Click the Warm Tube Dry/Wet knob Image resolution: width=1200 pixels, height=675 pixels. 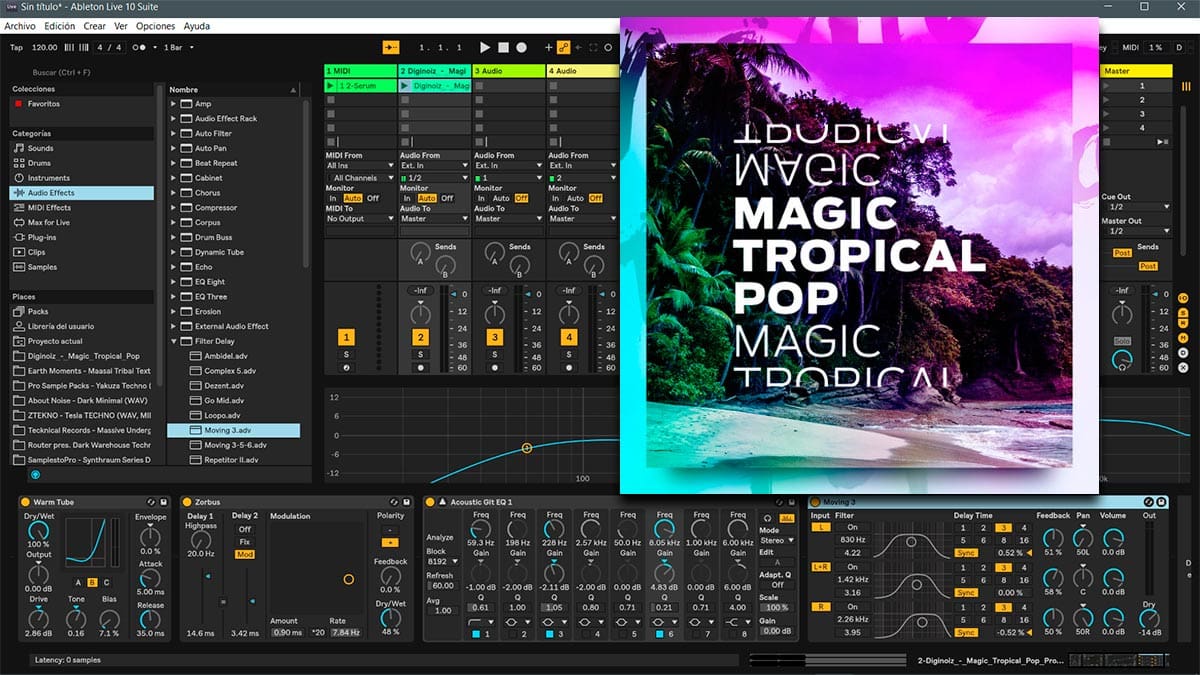(38, 531)
